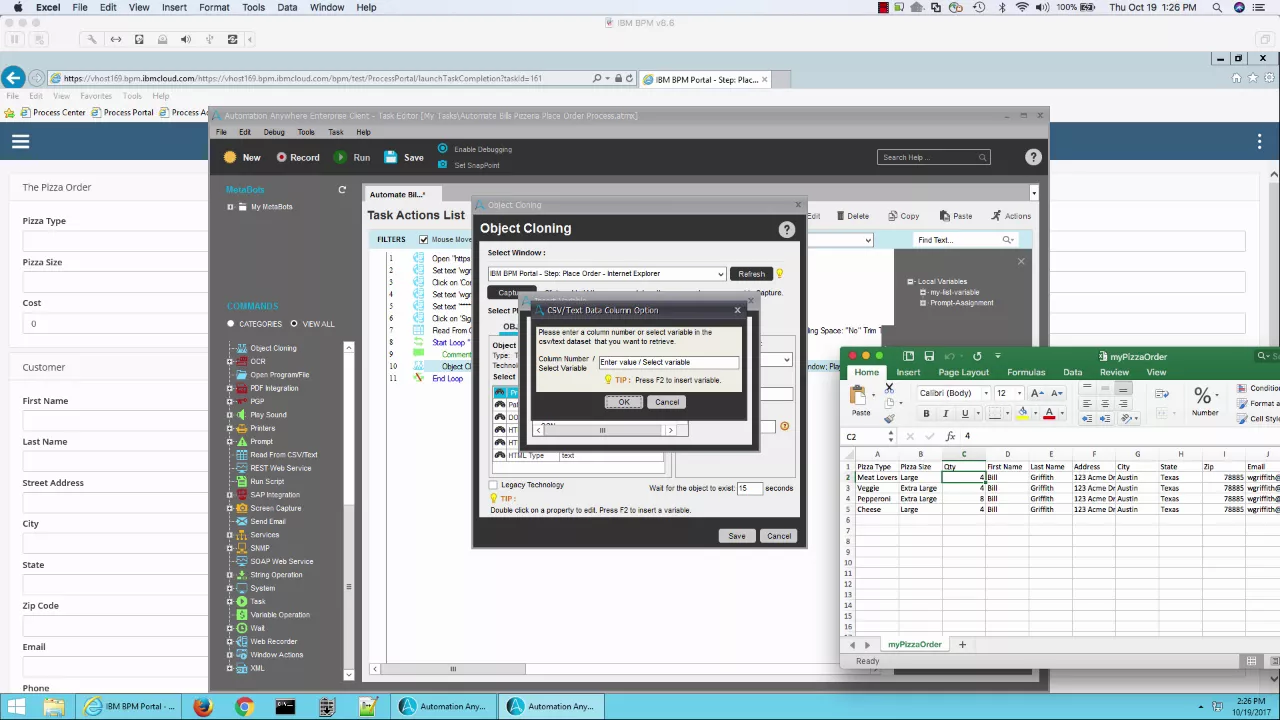Click the Excel Save disk icon
This screenshot has height=720, width=1280.
click(x=929, y=356)
